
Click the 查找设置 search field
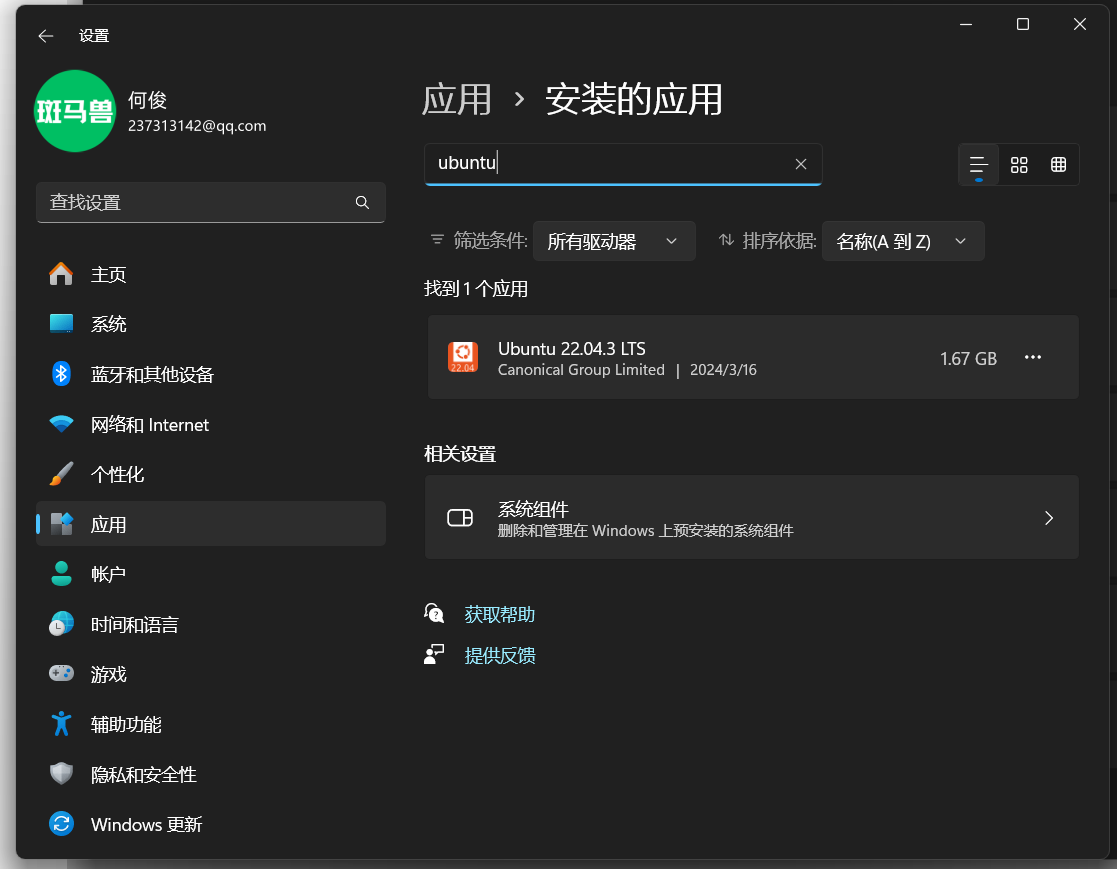click(x=211, y=202)
